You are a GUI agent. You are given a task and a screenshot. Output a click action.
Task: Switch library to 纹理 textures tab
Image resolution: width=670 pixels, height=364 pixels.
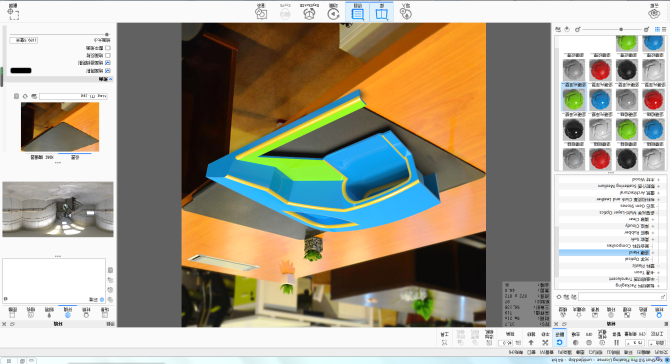627,312
